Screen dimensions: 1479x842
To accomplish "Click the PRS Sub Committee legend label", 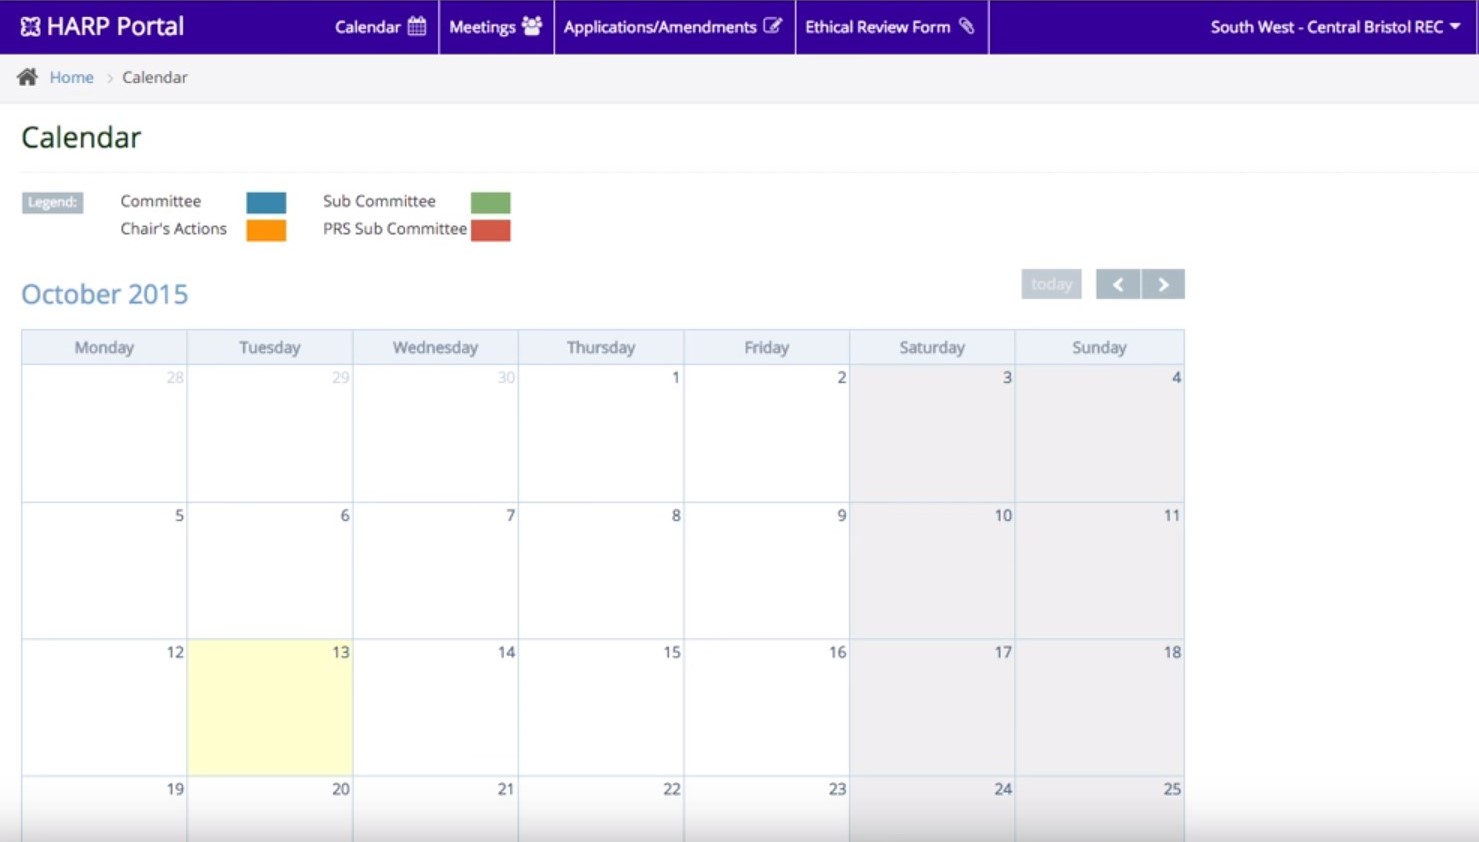I will point(395,229).
